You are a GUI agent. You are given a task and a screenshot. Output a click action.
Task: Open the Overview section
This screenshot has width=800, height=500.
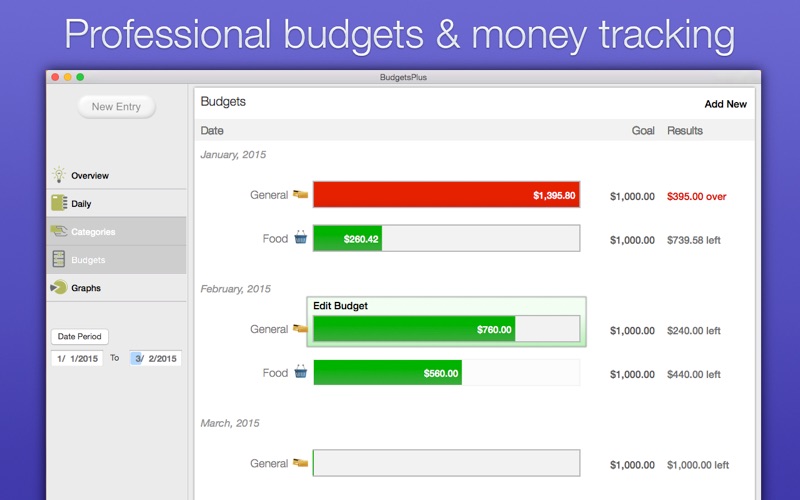tap(116, 176)
